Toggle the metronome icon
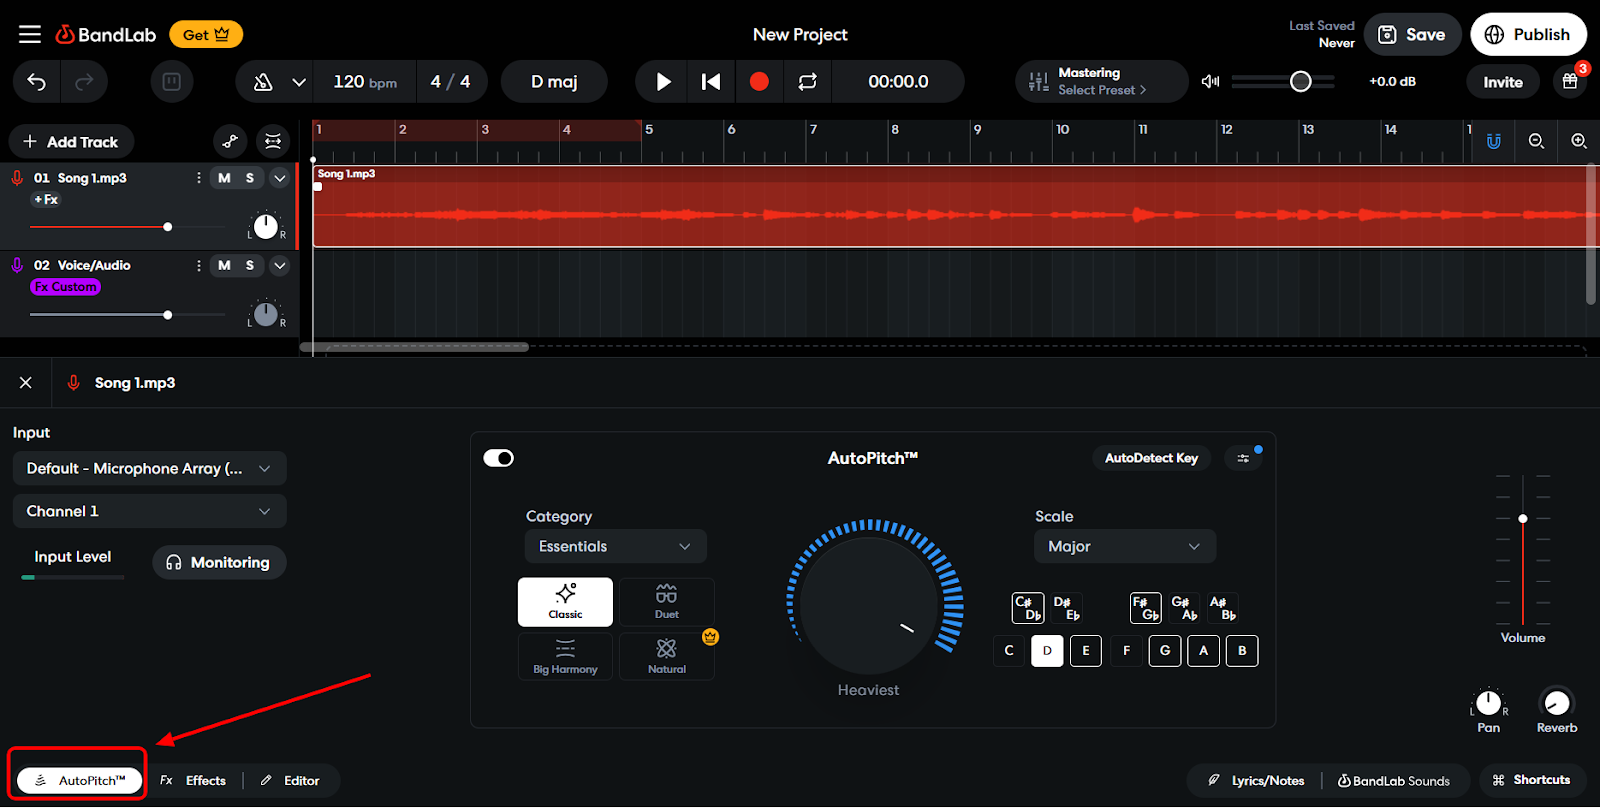Viewport: 1600px width, 808px height. tap(263, 82)
